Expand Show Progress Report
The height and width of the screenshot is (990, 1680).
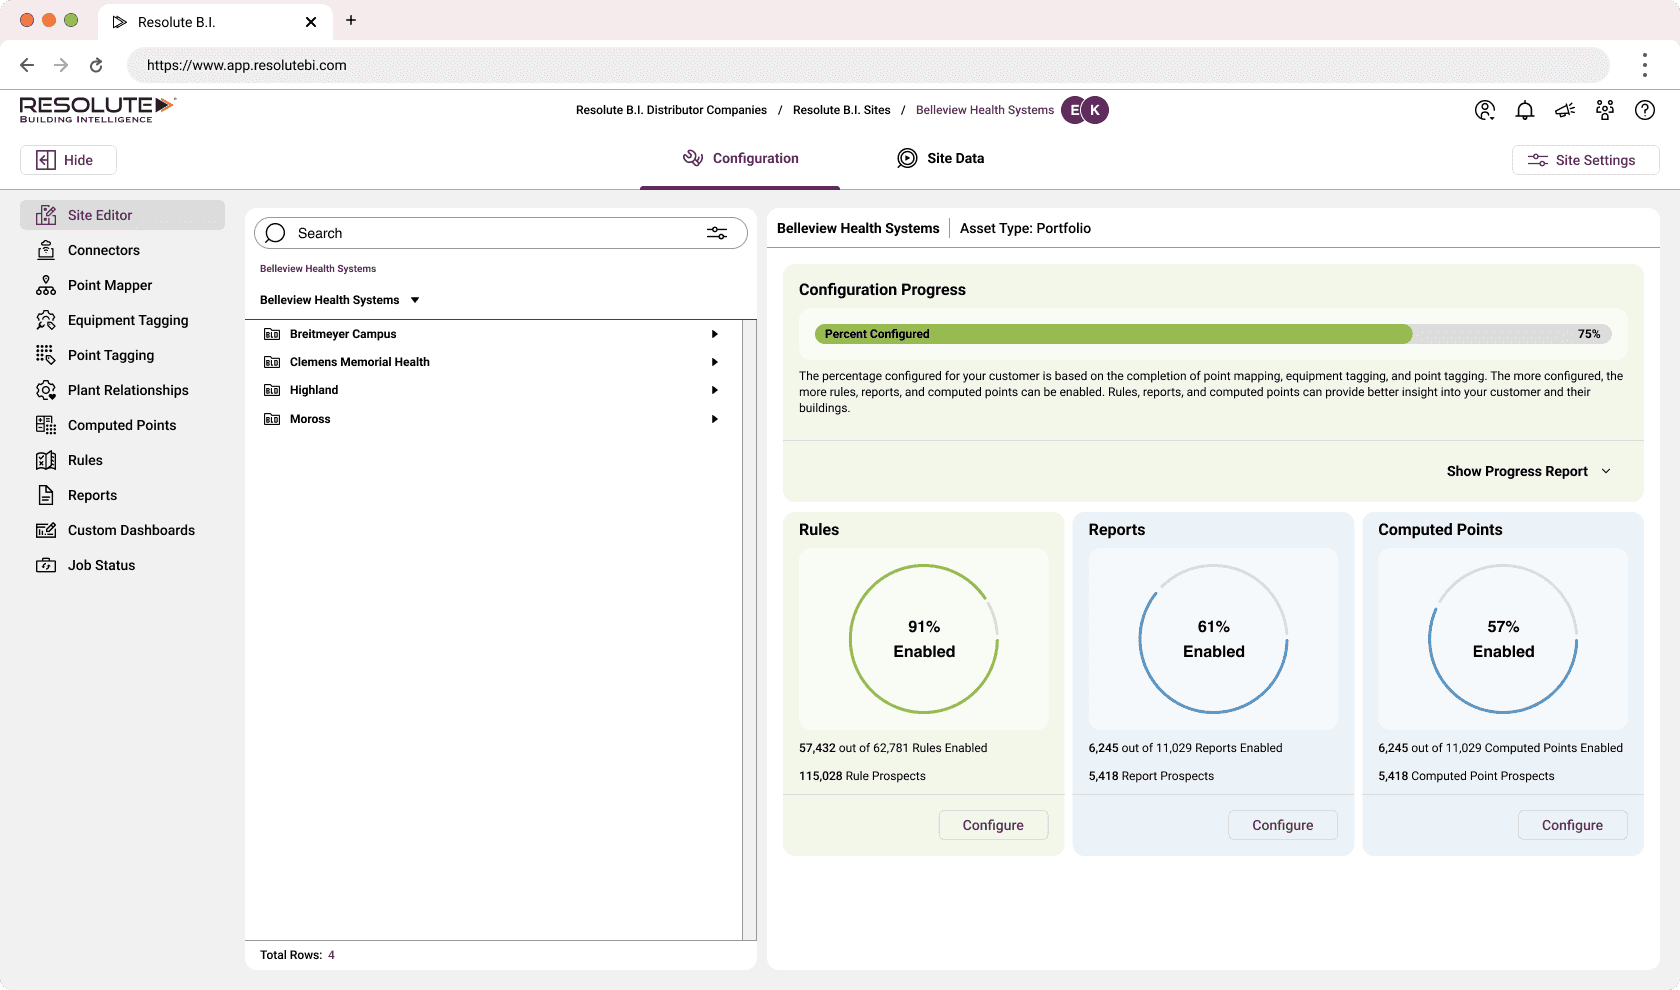[1529, 471]
